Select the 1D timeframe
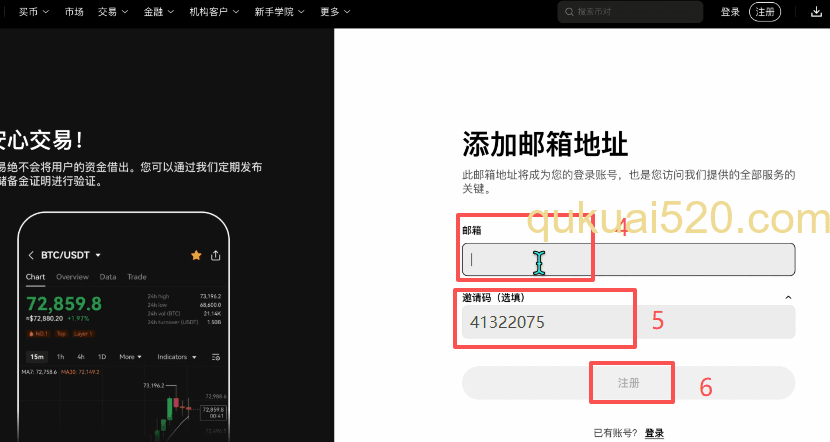 102,357
